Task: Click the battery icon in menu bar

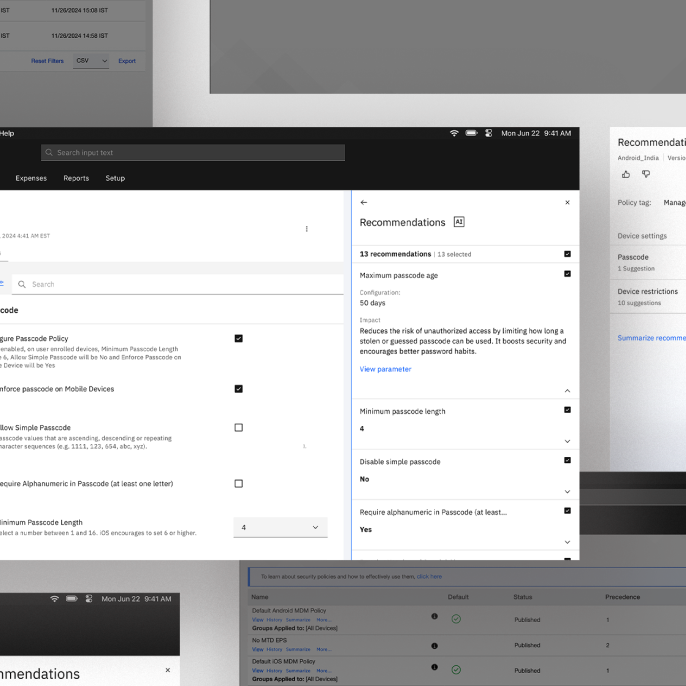Action: click(471, 133)
